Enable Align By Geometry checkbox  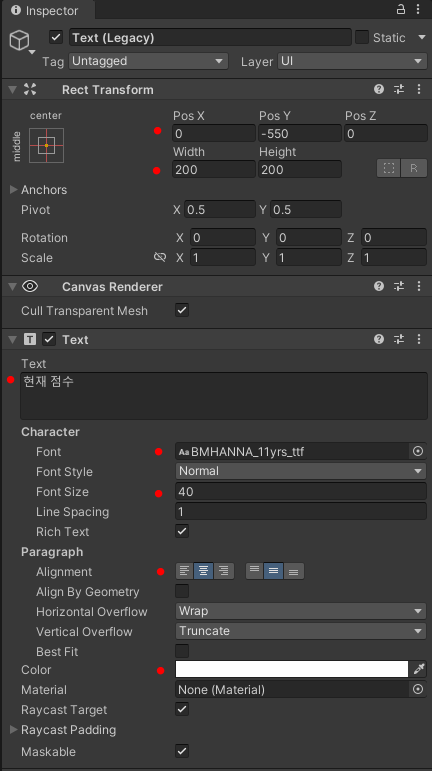tap(182, 591)
